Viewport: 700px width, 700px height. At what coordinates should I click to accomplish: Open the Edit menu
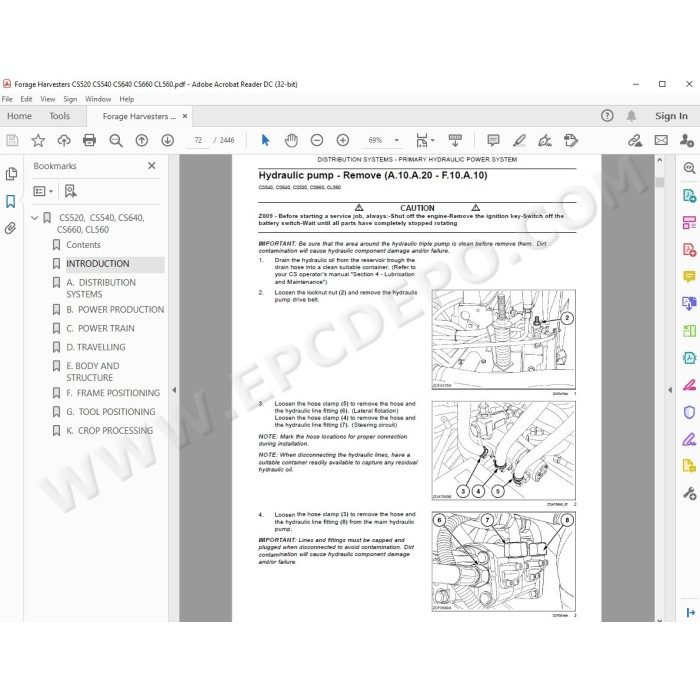pyautogui.click(x=26, y=99)
